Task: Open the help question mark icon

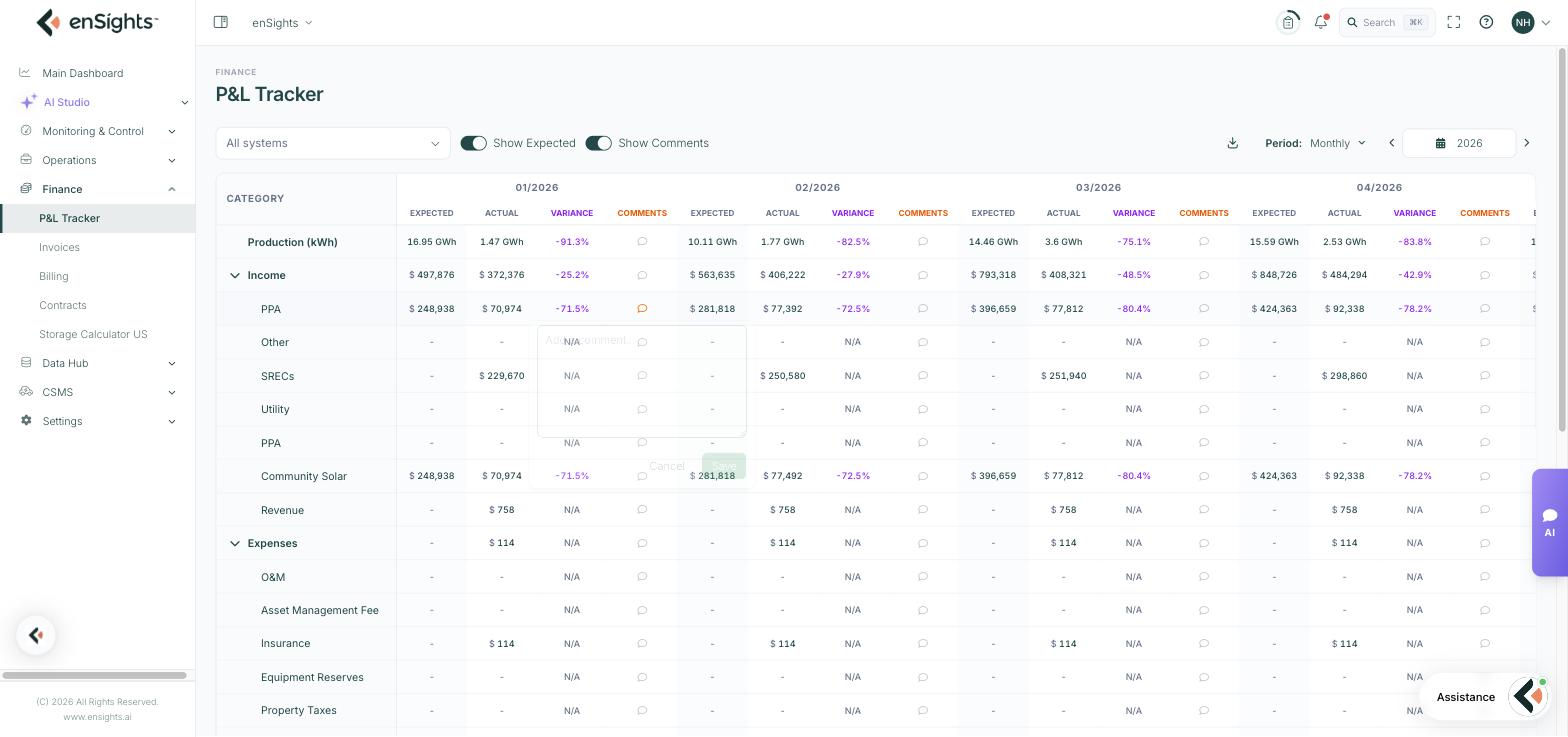Action: click(1486, 22)
